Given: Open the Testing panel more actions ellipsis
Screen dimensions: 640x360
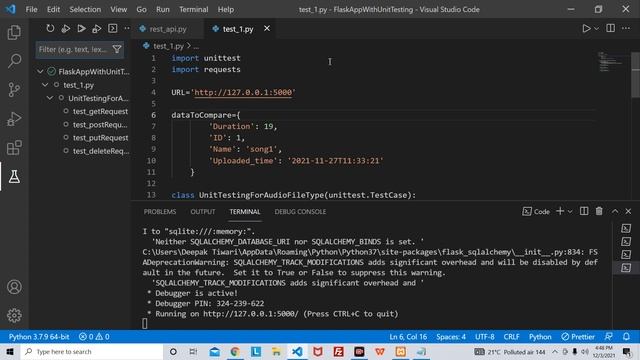Looking at the screenshot, I should pos(127,29).
